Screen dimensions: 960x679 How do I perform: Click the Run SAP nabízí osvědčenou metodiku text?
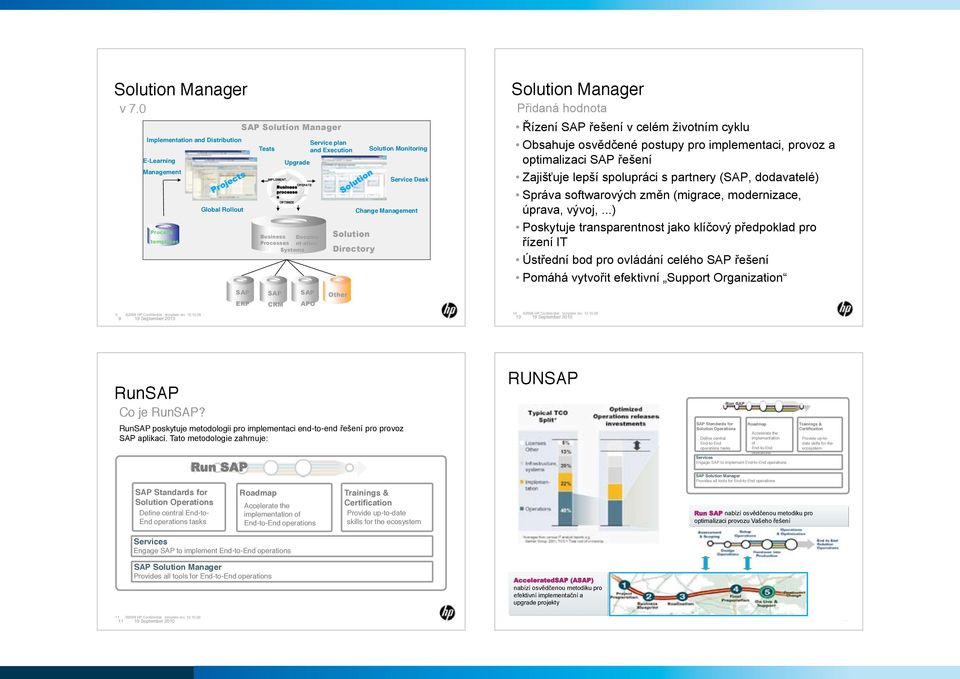coord(754,517)
